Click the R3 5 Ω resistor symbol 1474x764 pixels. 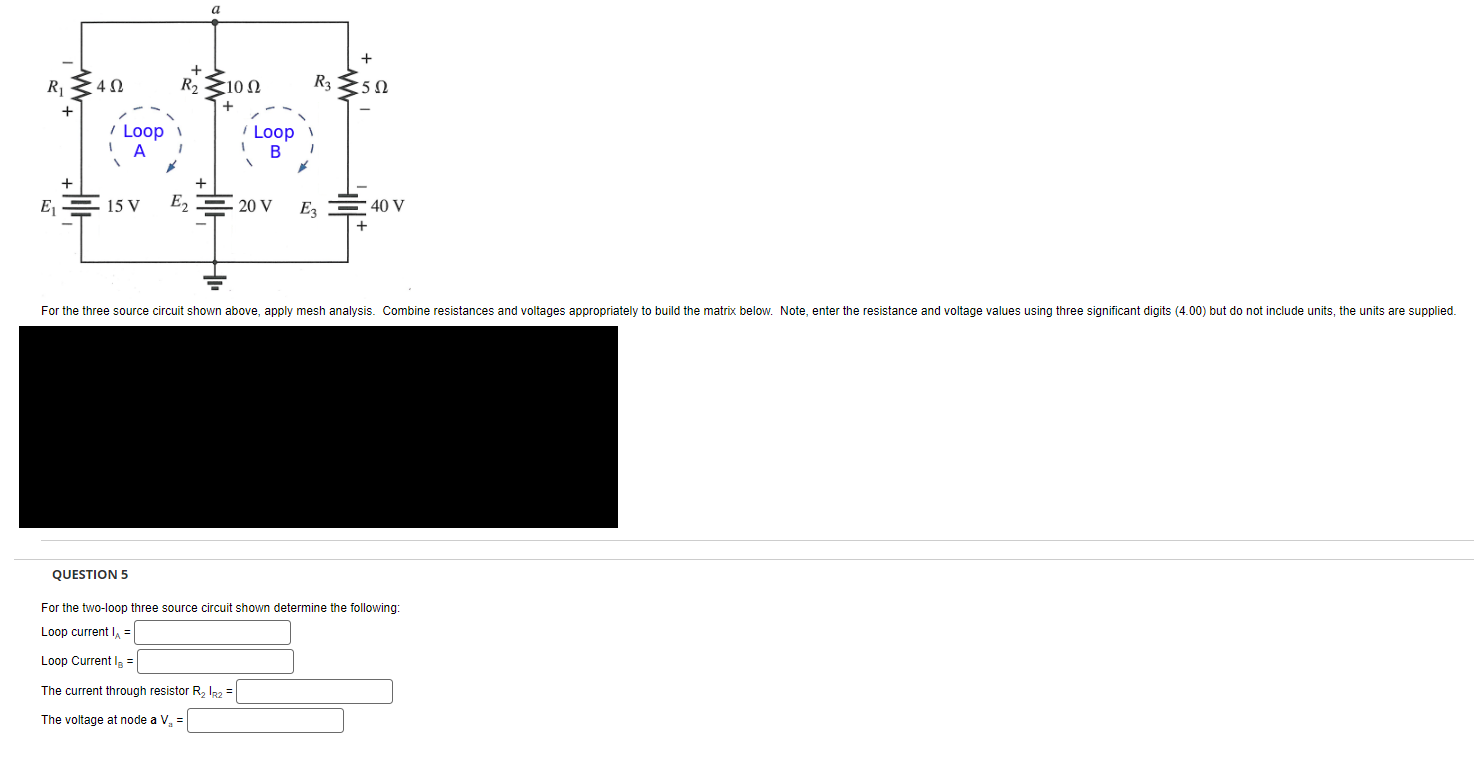point(349,87)
